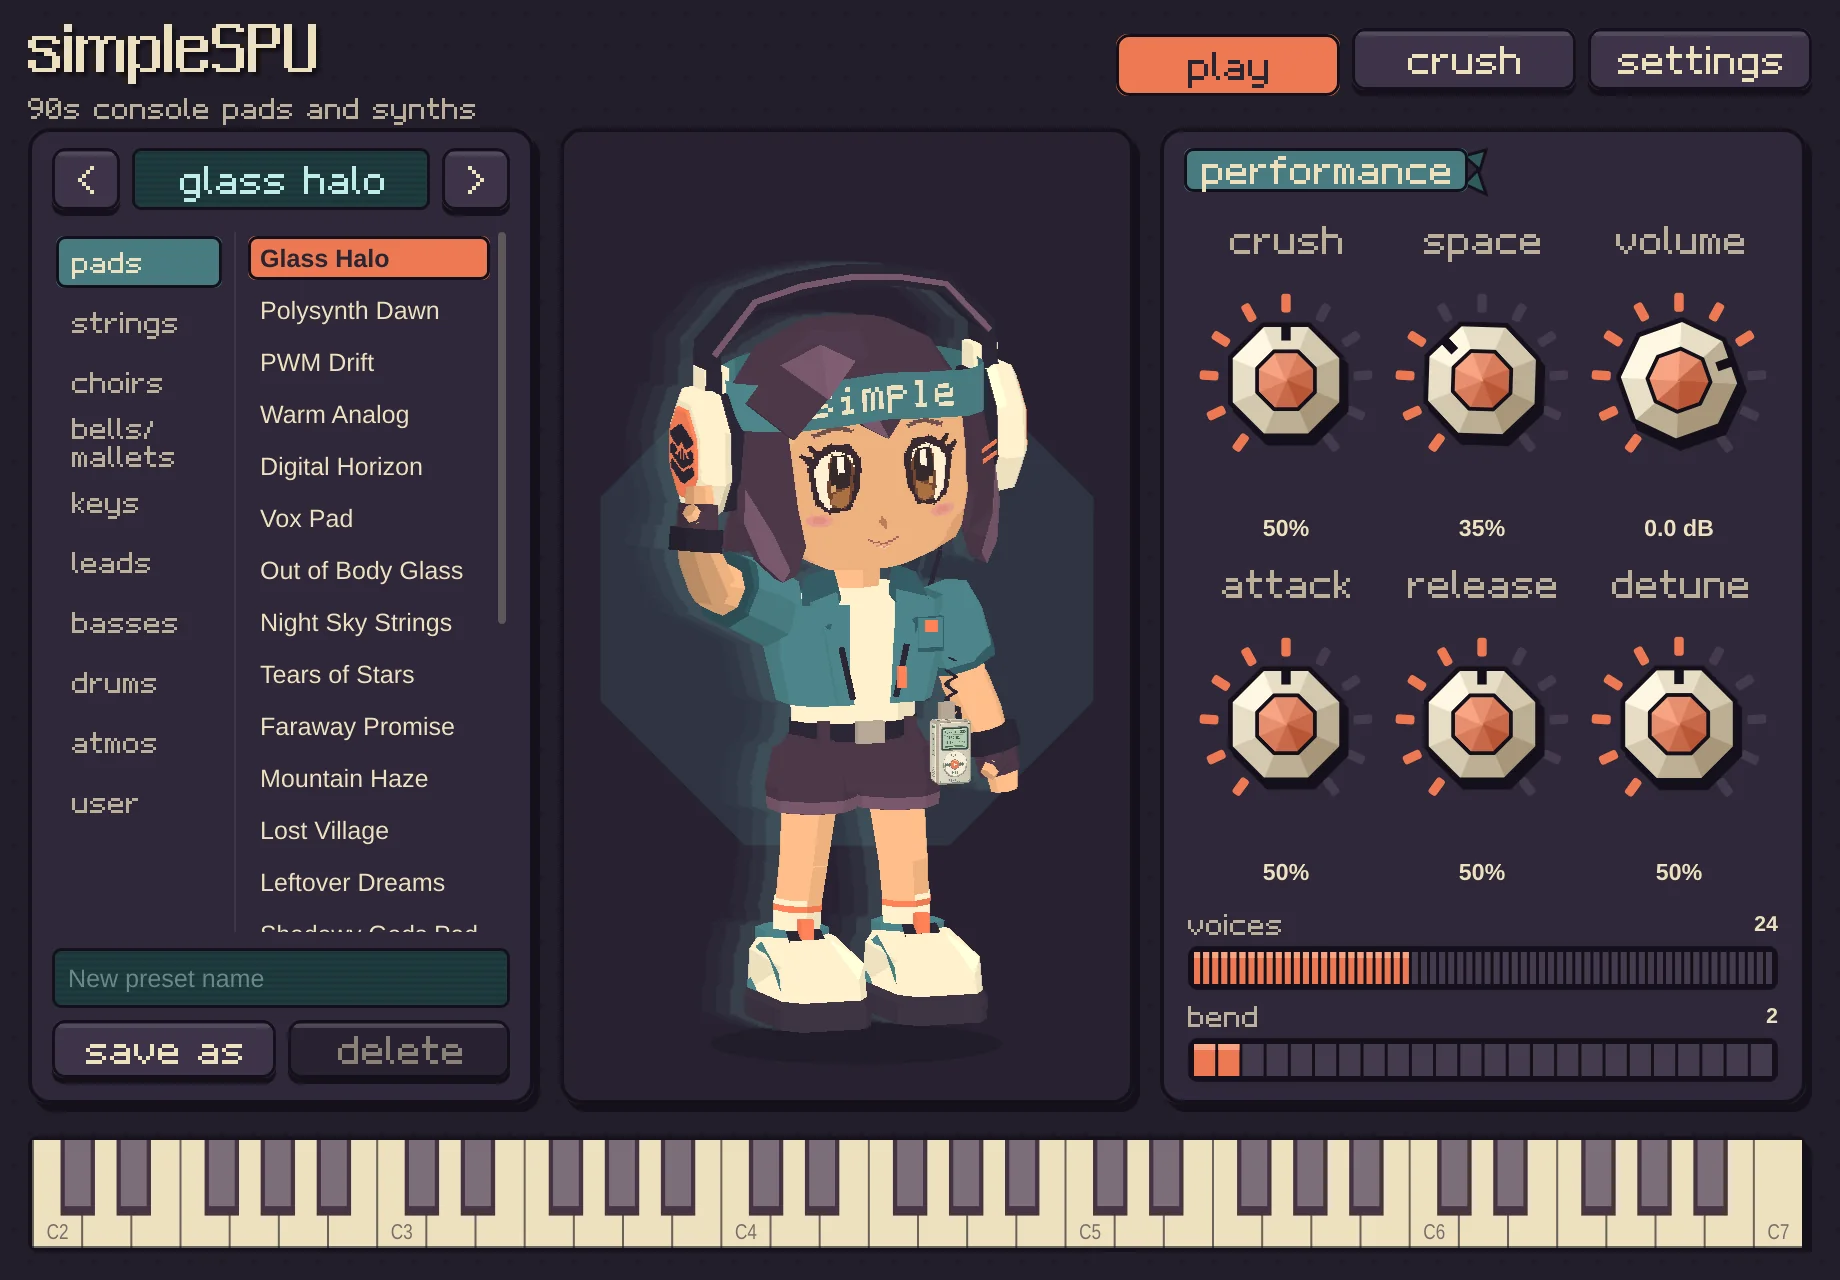Click the New preset name field
Image resolution: width=1840 pixels, height=1280 pixels.
pyautogui.click(x=281, y=978)
